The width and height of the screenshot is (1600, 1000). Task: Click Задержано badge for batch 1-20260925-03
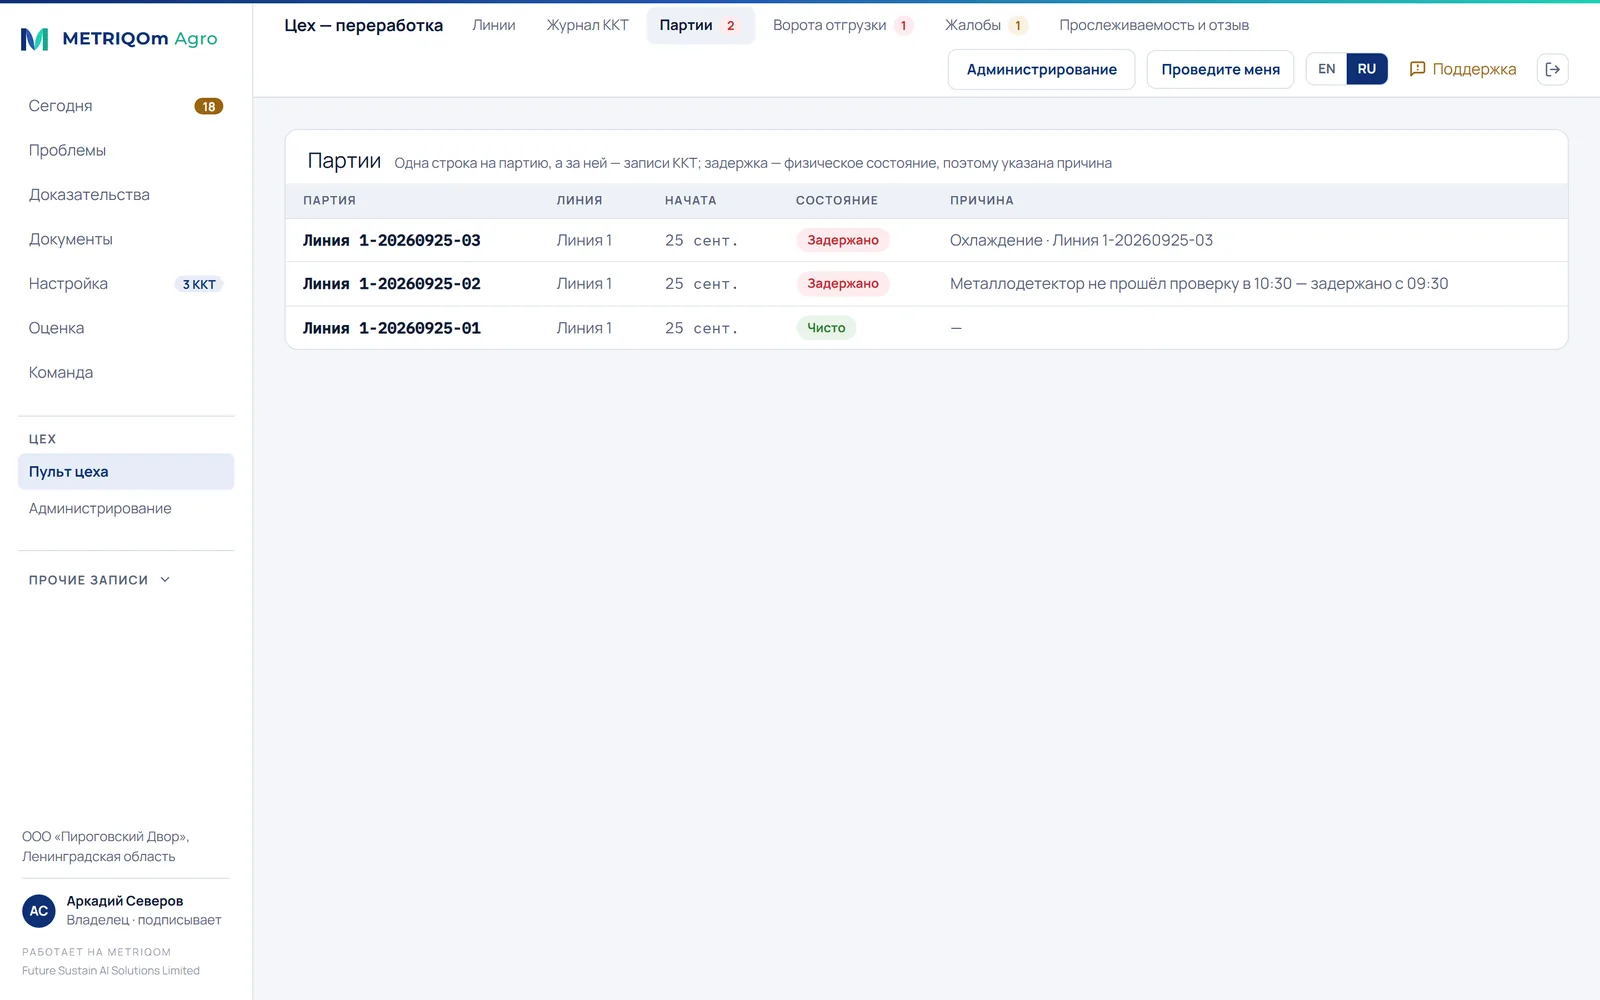843,240
